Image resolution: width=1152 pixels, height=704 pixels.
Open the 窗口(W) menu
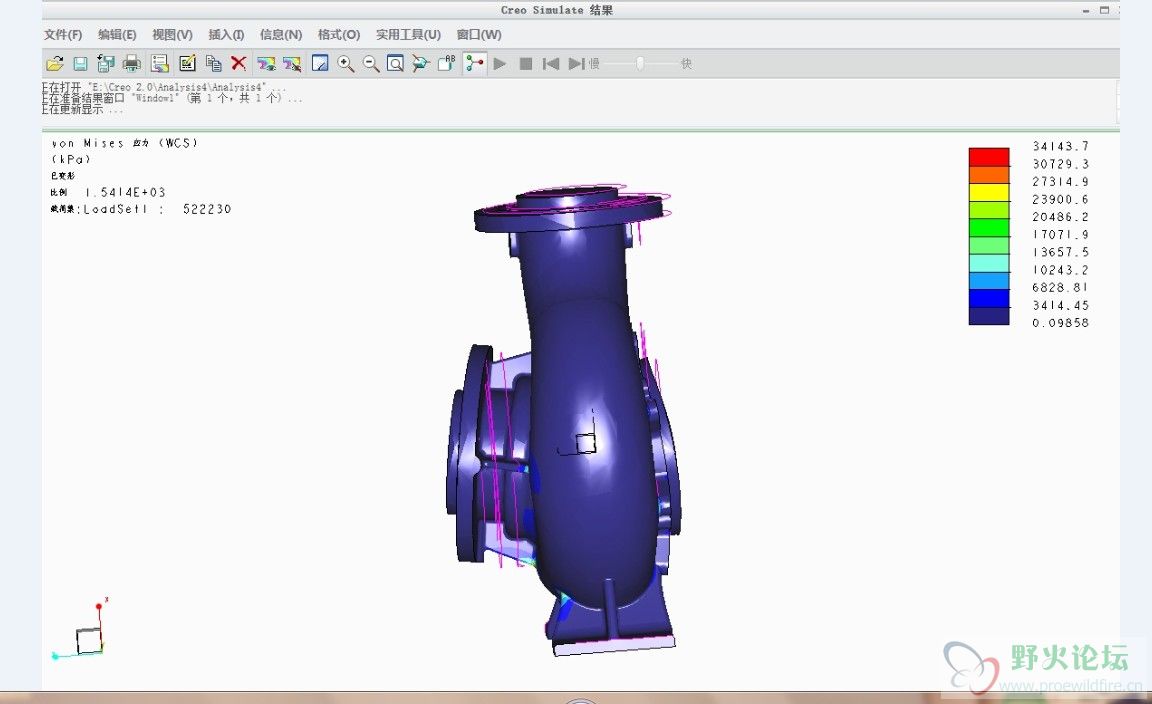[x=479, y=35]
